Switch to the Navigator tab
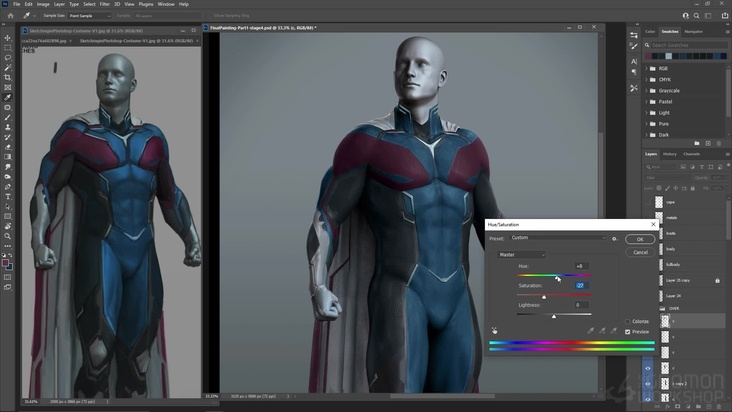Image resolution: width=732 pixels, height=412 pixels. [x=693, y=32]
